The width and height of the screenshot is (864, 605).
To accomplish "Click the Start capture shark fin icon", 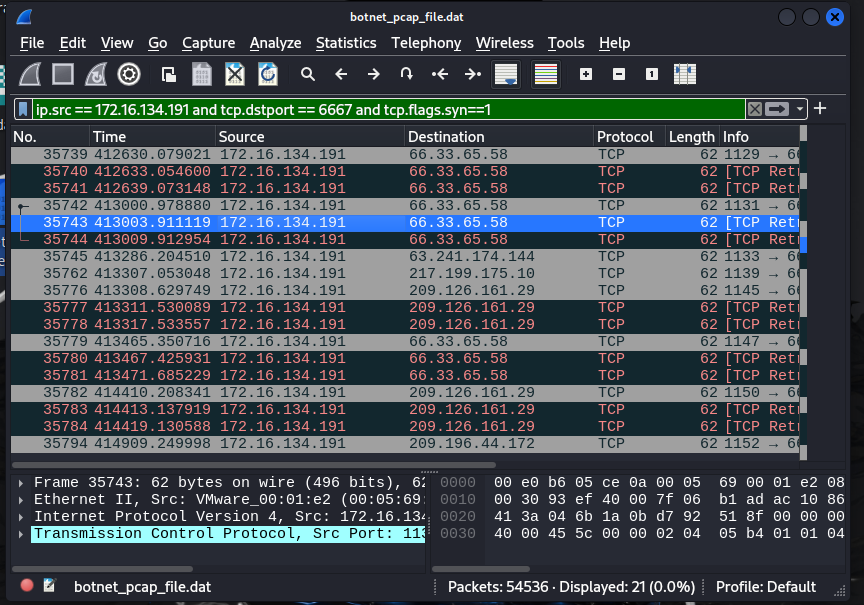I will (30, 74).
